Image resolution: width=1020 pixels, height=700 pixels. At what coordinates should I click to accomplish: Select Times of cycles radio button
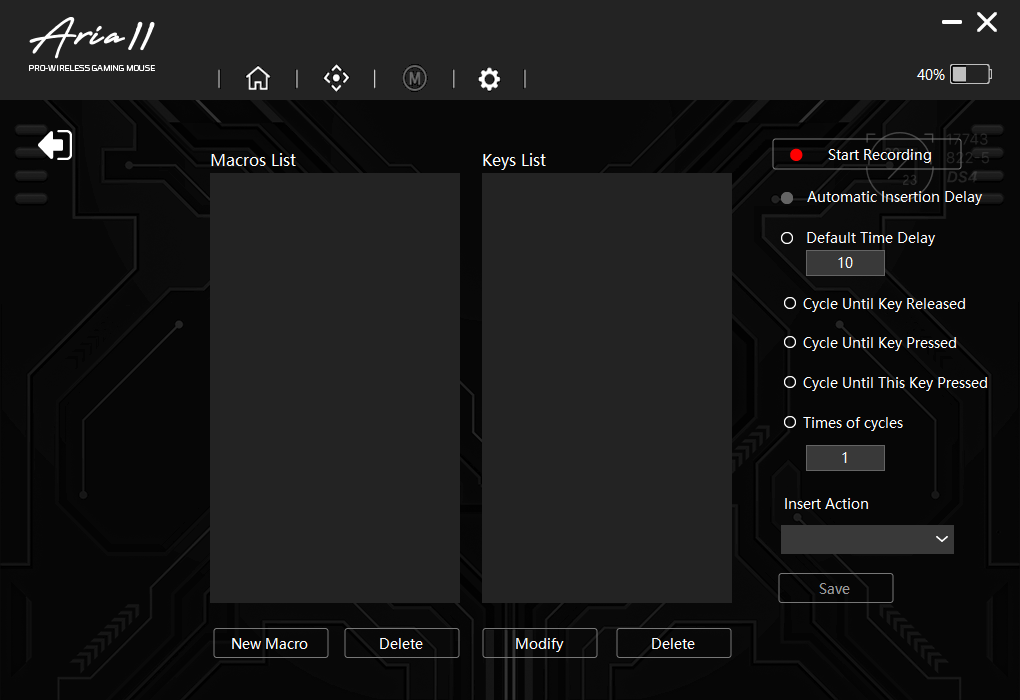(x=790, y=422)
